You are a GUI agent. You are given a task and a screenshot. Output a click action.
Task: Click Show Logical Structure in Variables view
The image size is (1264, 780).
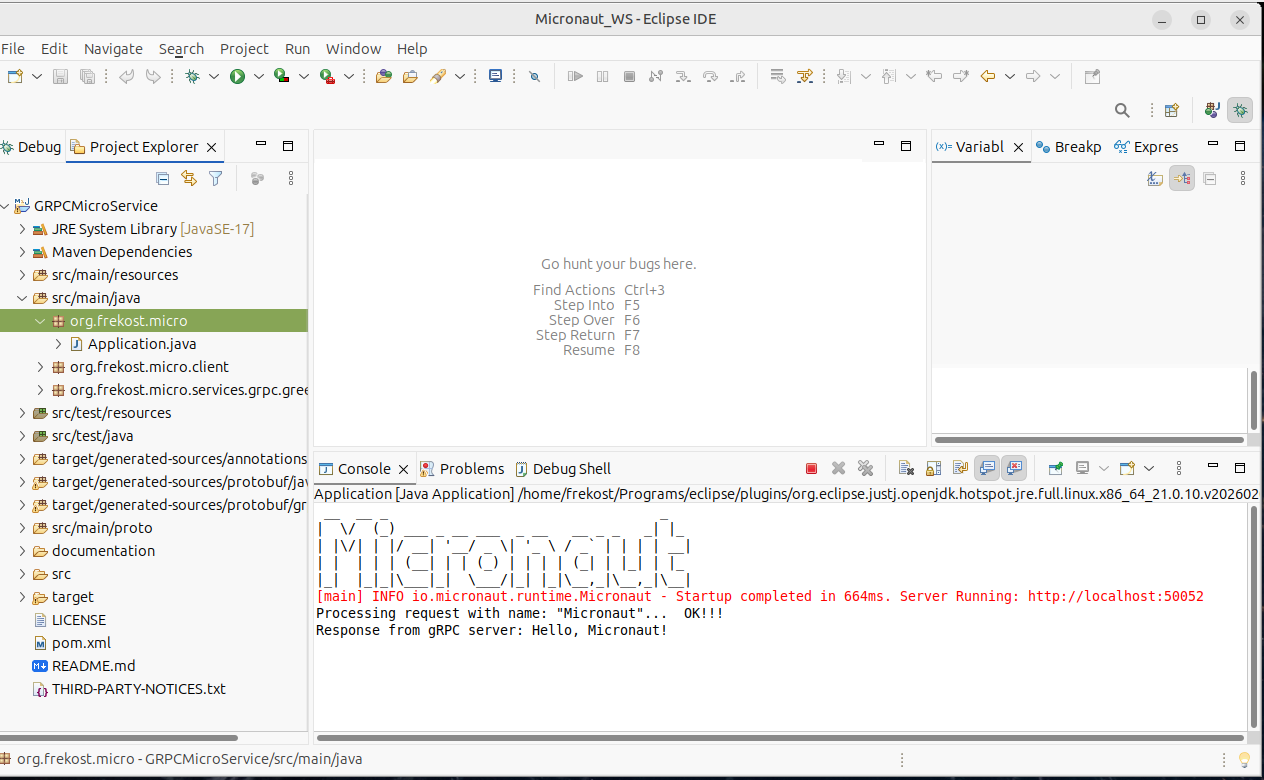[1182, 178]
